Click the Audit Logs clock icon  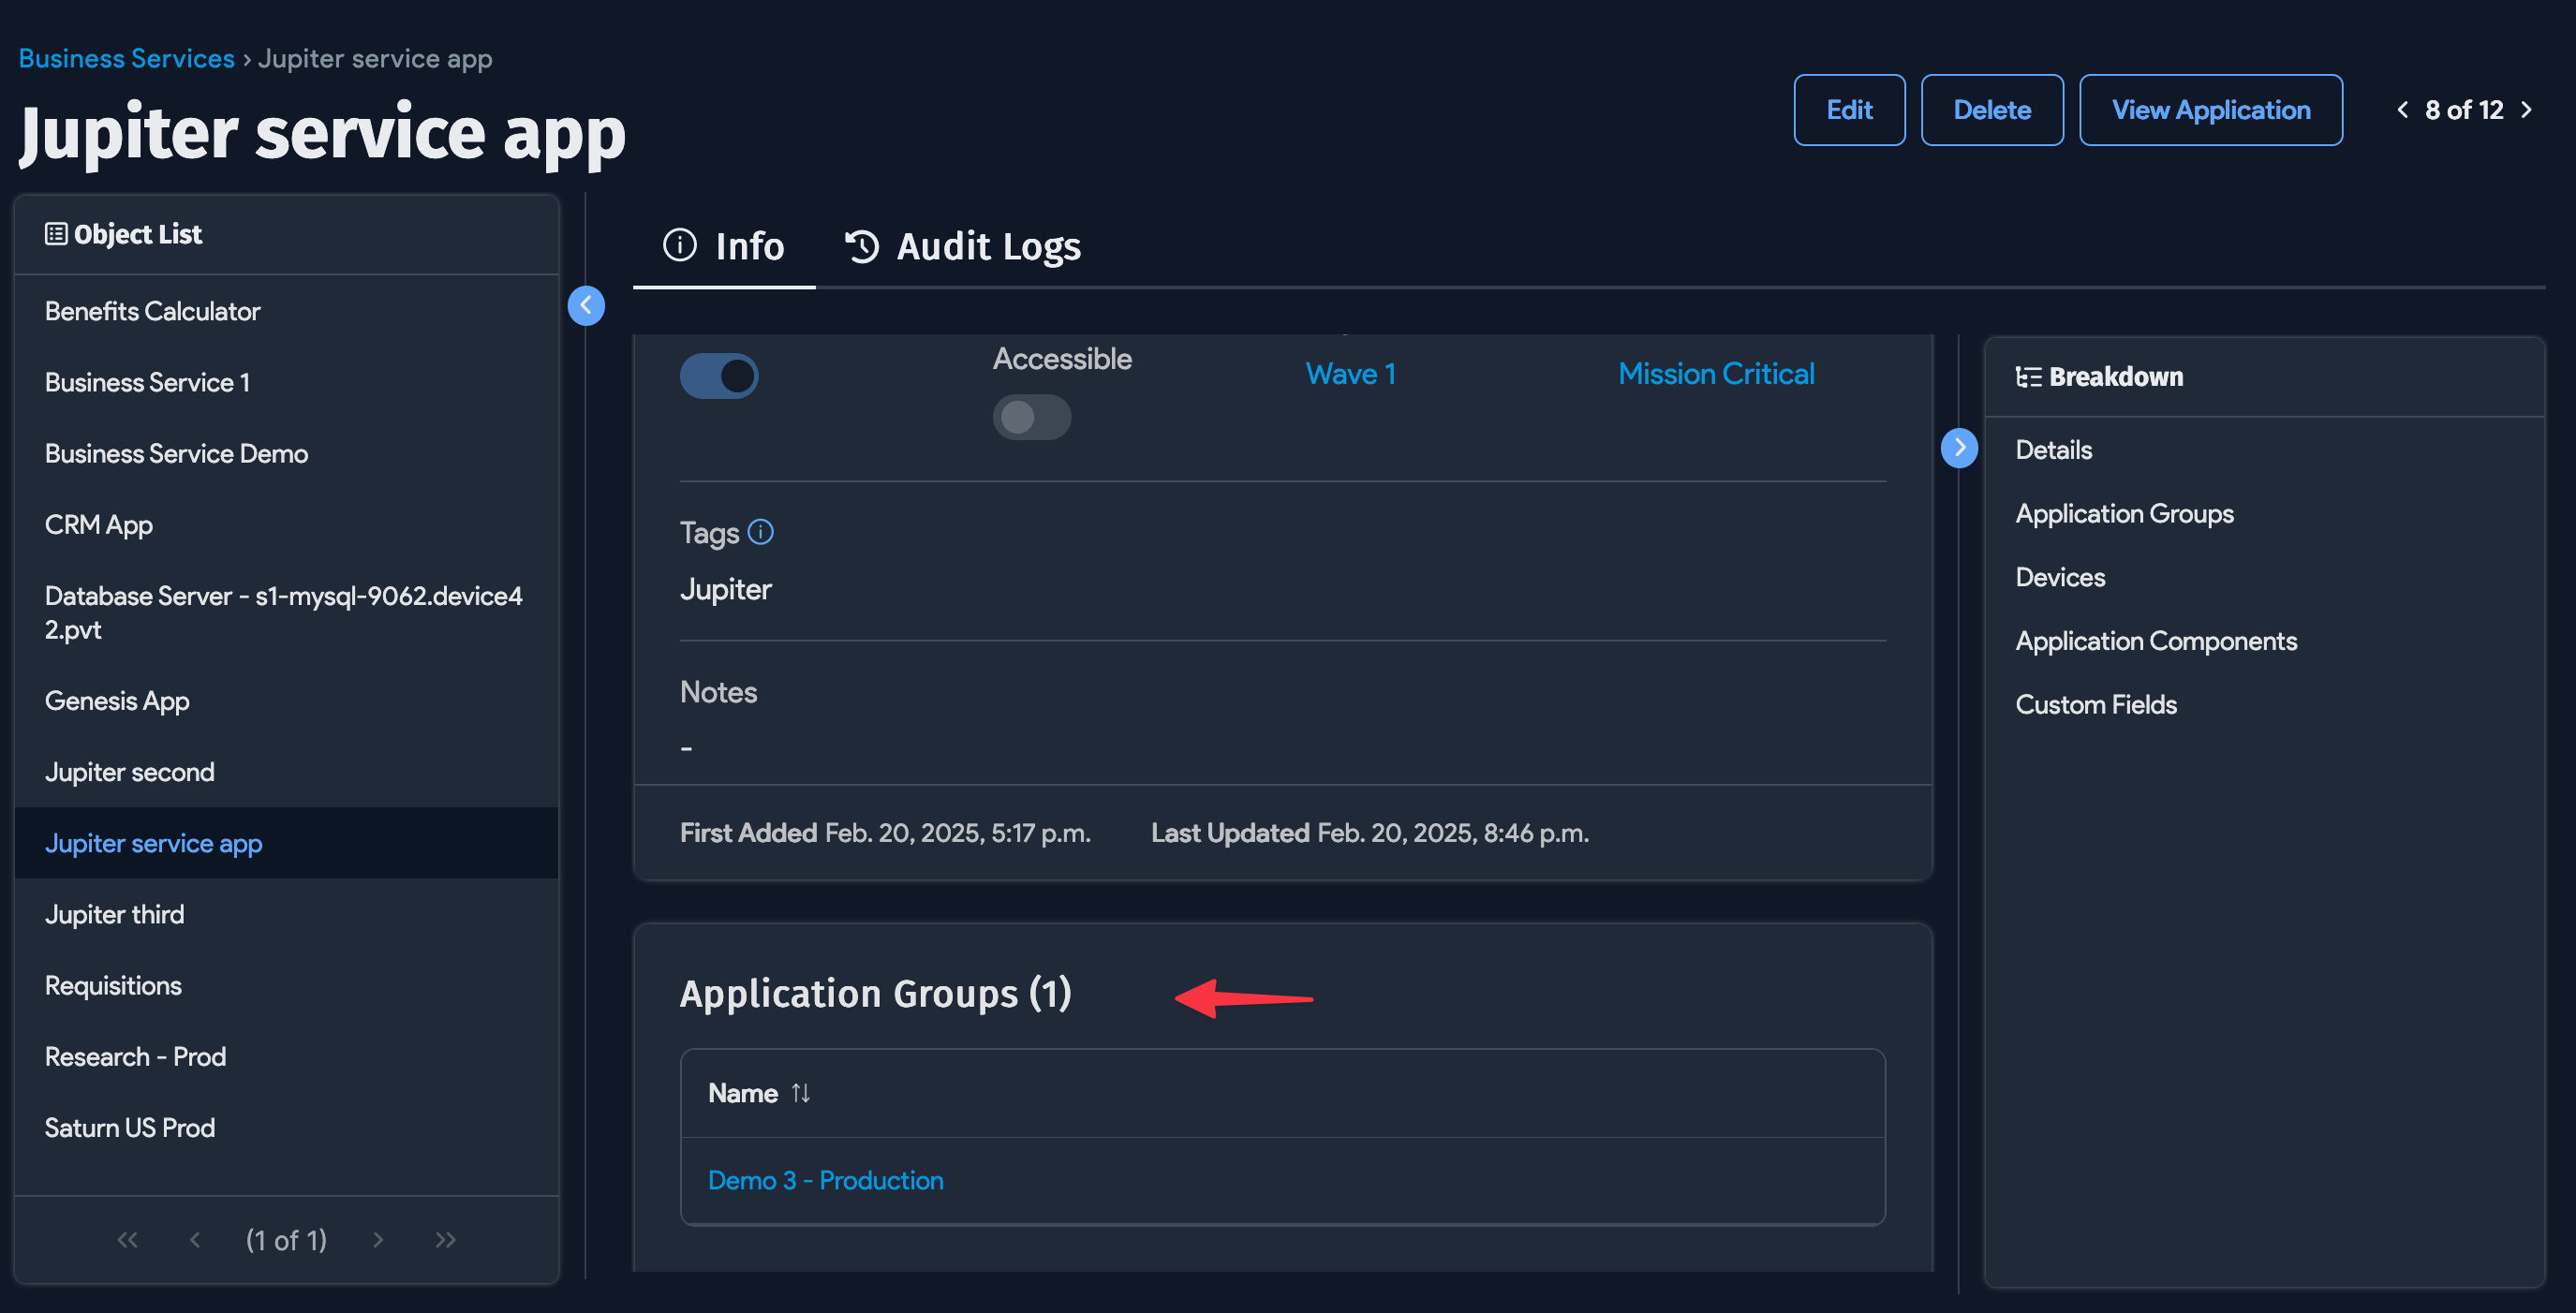(861, 246)
